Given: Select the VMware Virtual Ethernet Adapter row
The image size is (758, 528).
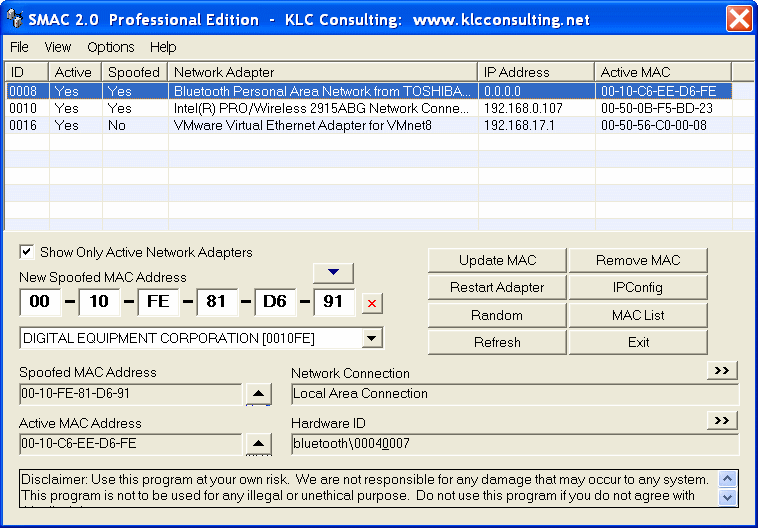Looking at the screenshot, I should click(320, 125).
